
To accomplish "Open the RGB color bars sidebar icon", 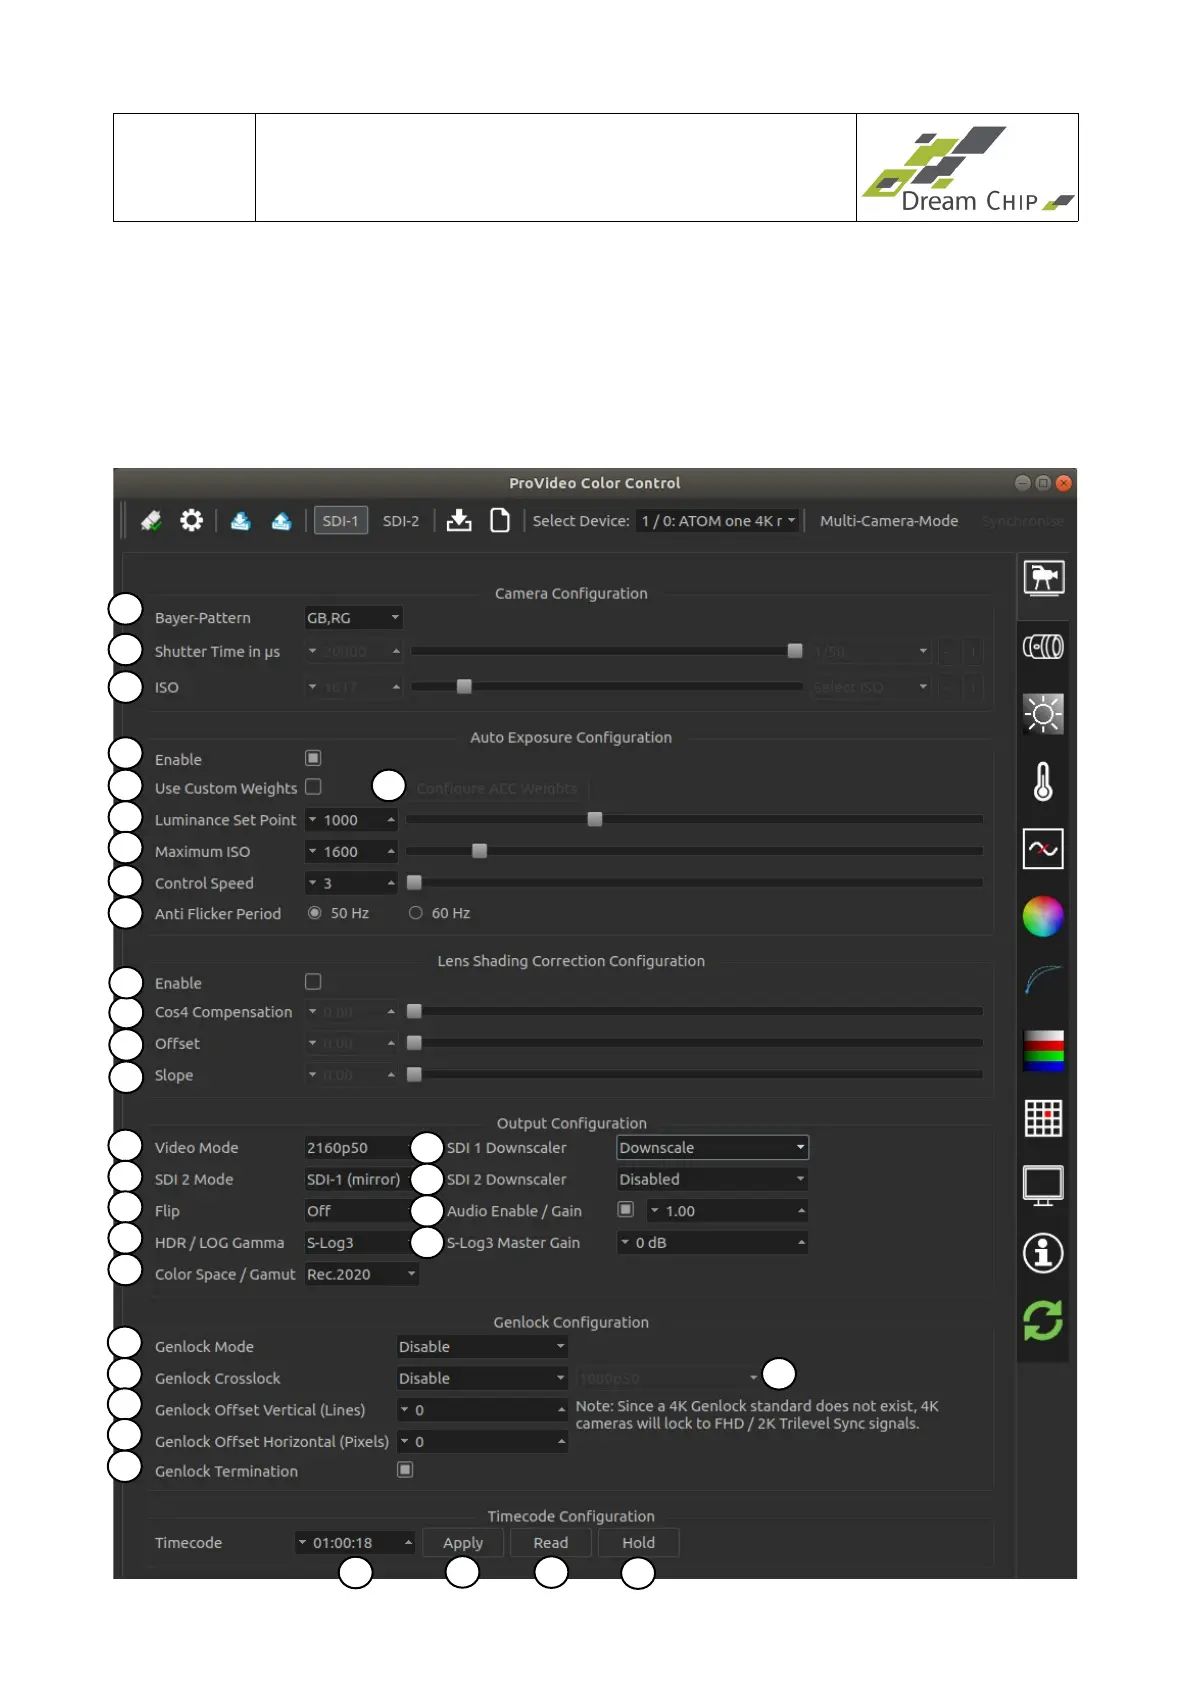I will 1043,1051.
